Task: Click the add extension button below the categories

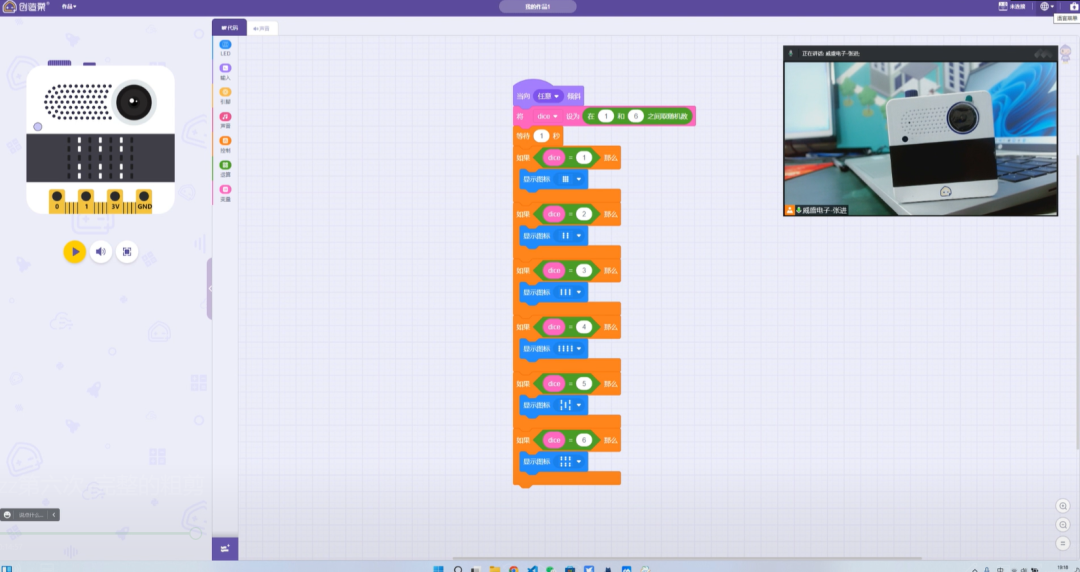Action: [225, 548]
